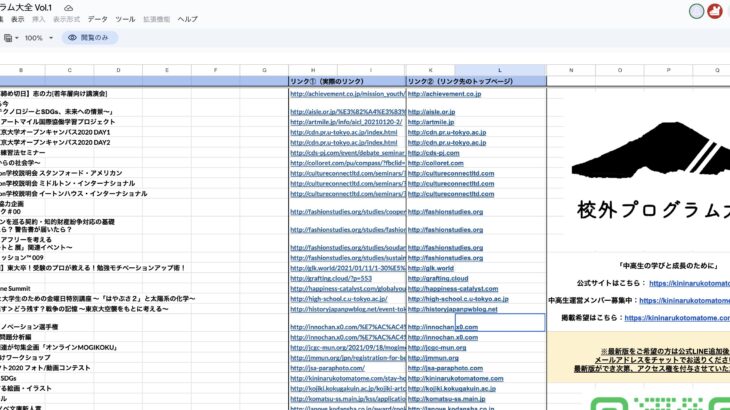Open the greyed 拡張機能 menu

[x=156, y=19]
